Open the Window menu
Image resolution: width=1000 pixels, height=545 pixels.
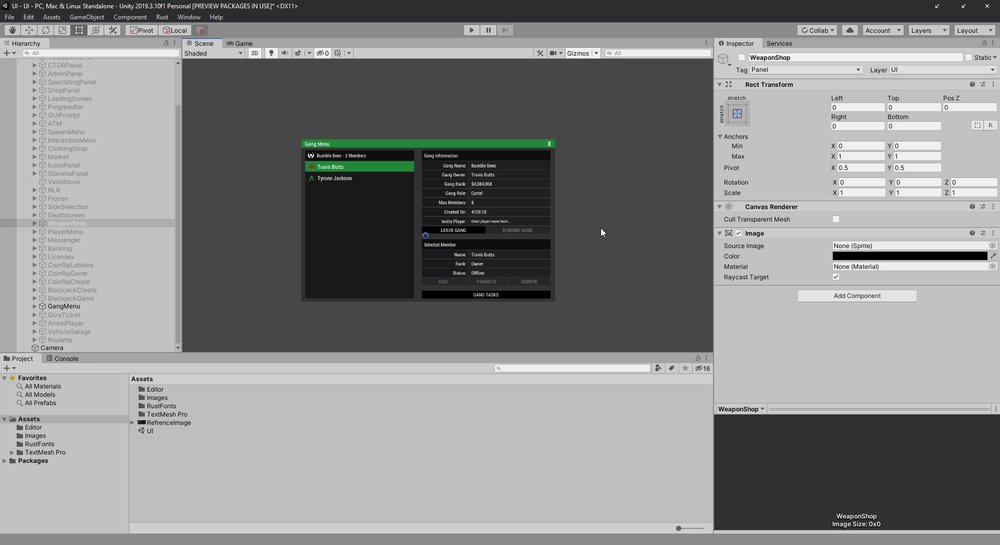tap(189, 17)
